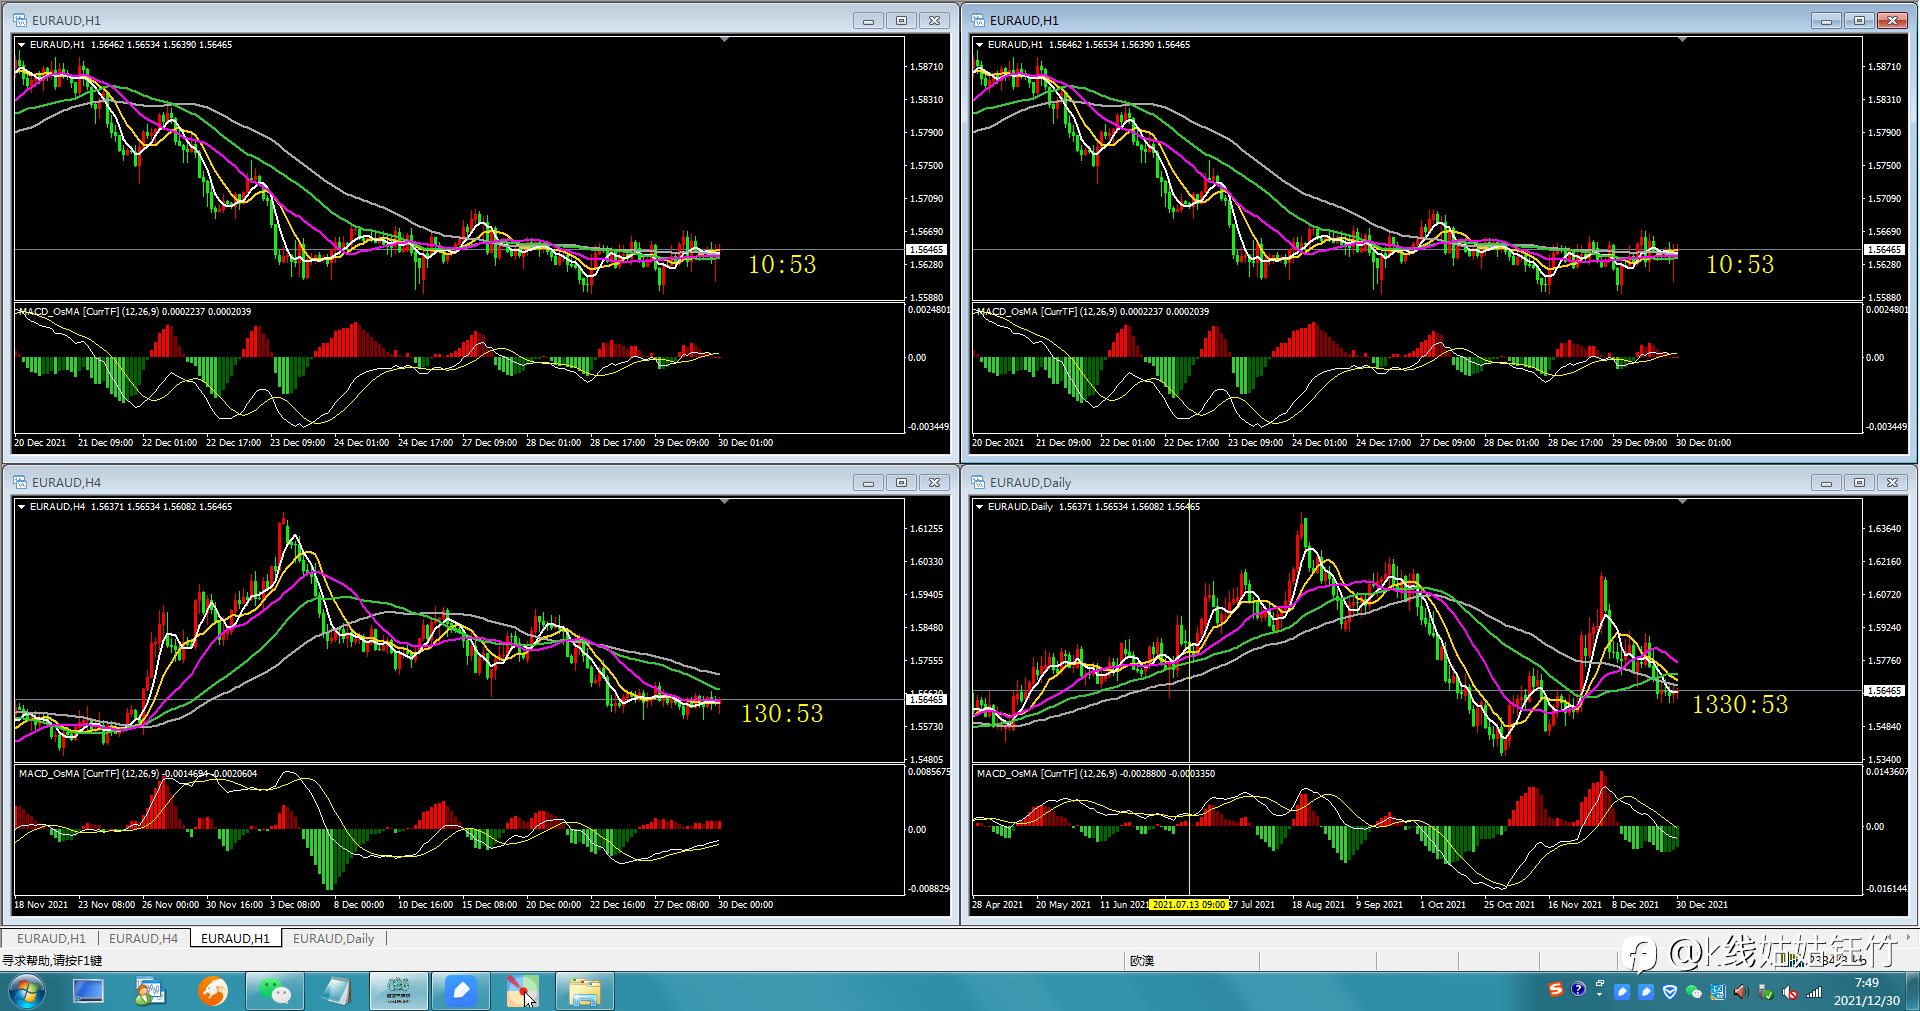Screen dimensions: 1920x1011
Task: Click the WeChat icon in the system tray
Action: tap(1694, 992)
